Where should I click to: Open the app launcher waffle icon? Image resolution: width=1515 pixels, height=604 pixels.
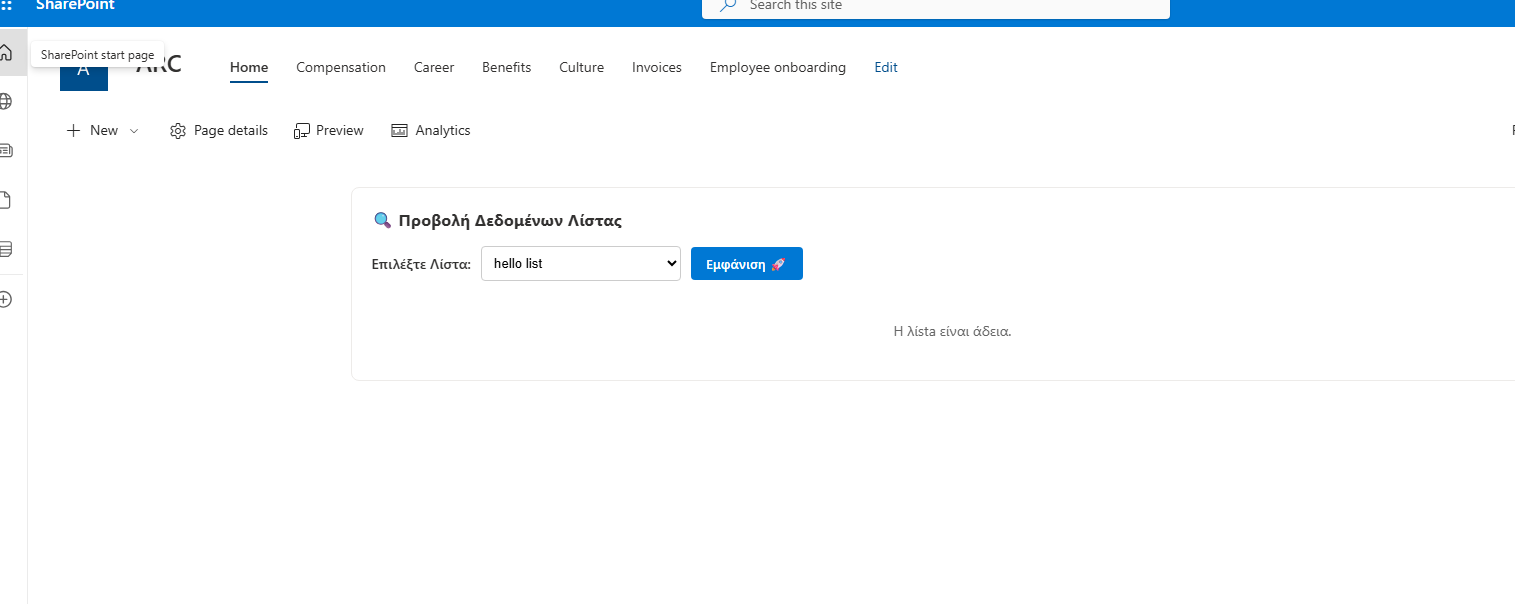(7, 5)
